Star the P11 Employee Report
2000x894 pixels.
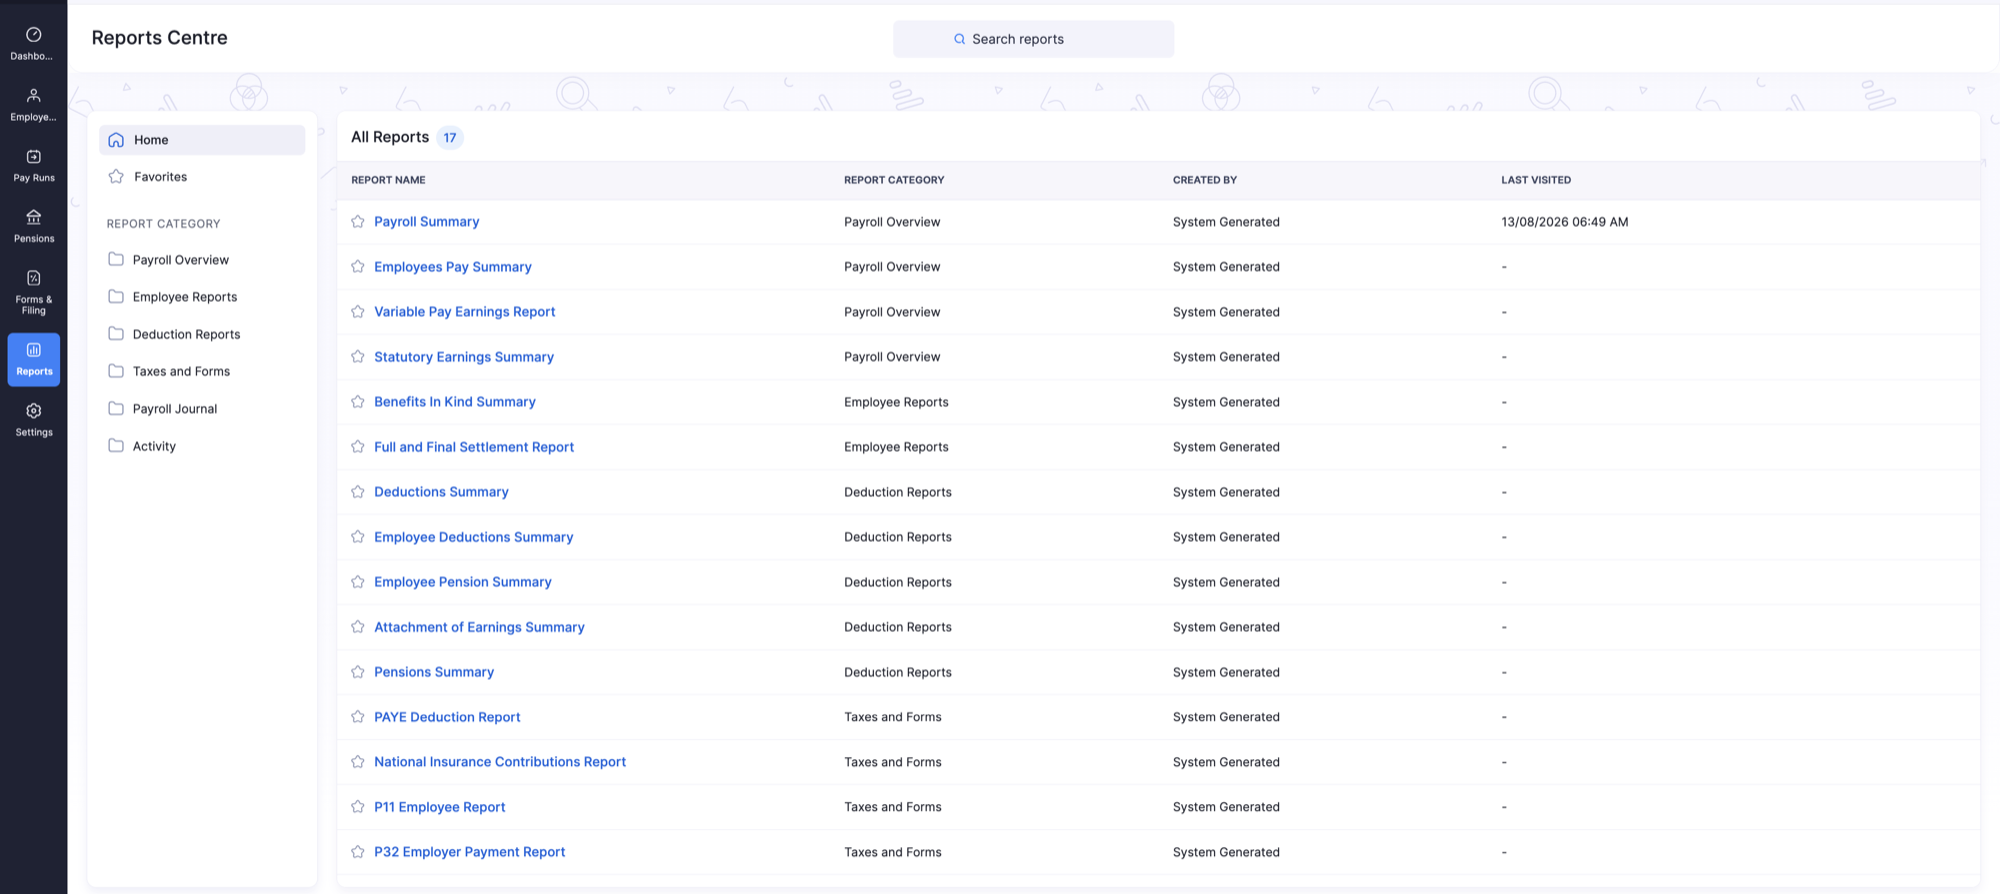pyautogui.click(x=358, y=806)
